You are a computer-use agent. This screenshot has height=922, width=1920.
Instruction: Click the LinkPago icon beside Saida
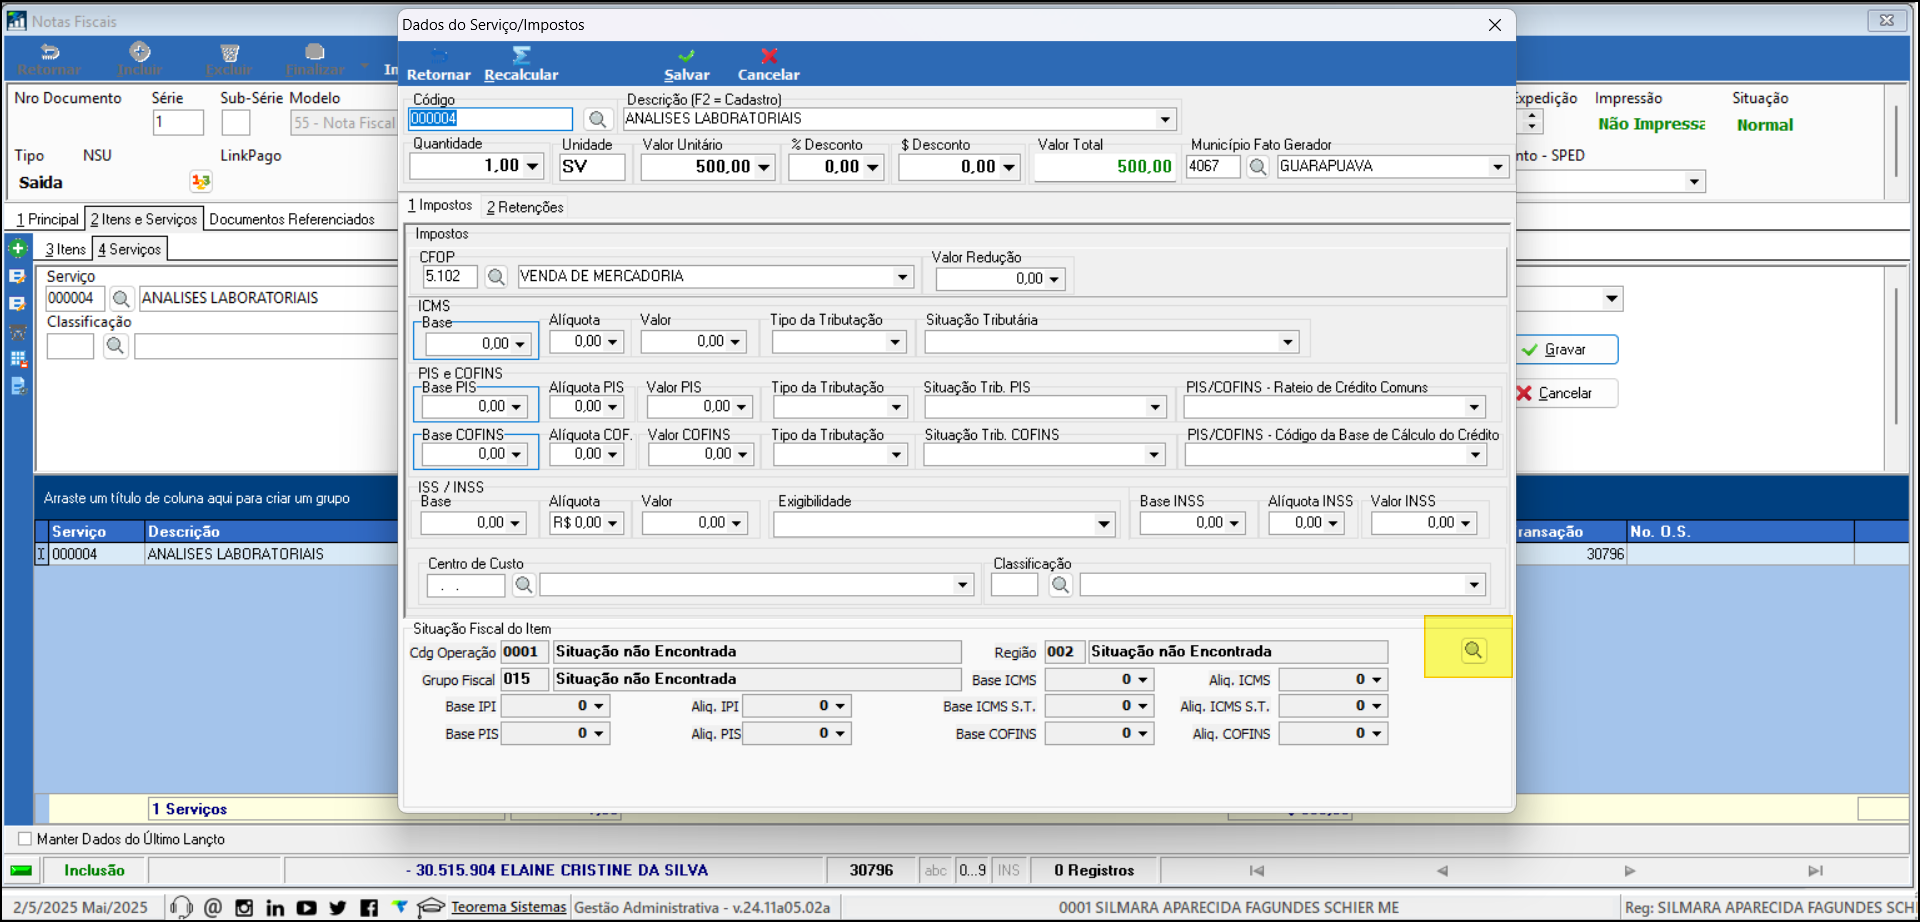(201, 181)
